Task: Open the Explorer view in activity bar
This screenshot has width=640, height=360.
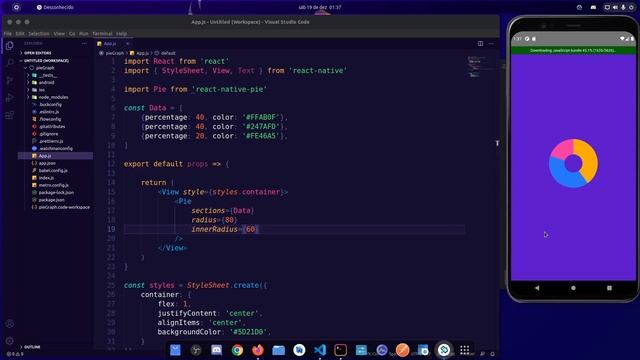Action: click(x=9, y=46)
